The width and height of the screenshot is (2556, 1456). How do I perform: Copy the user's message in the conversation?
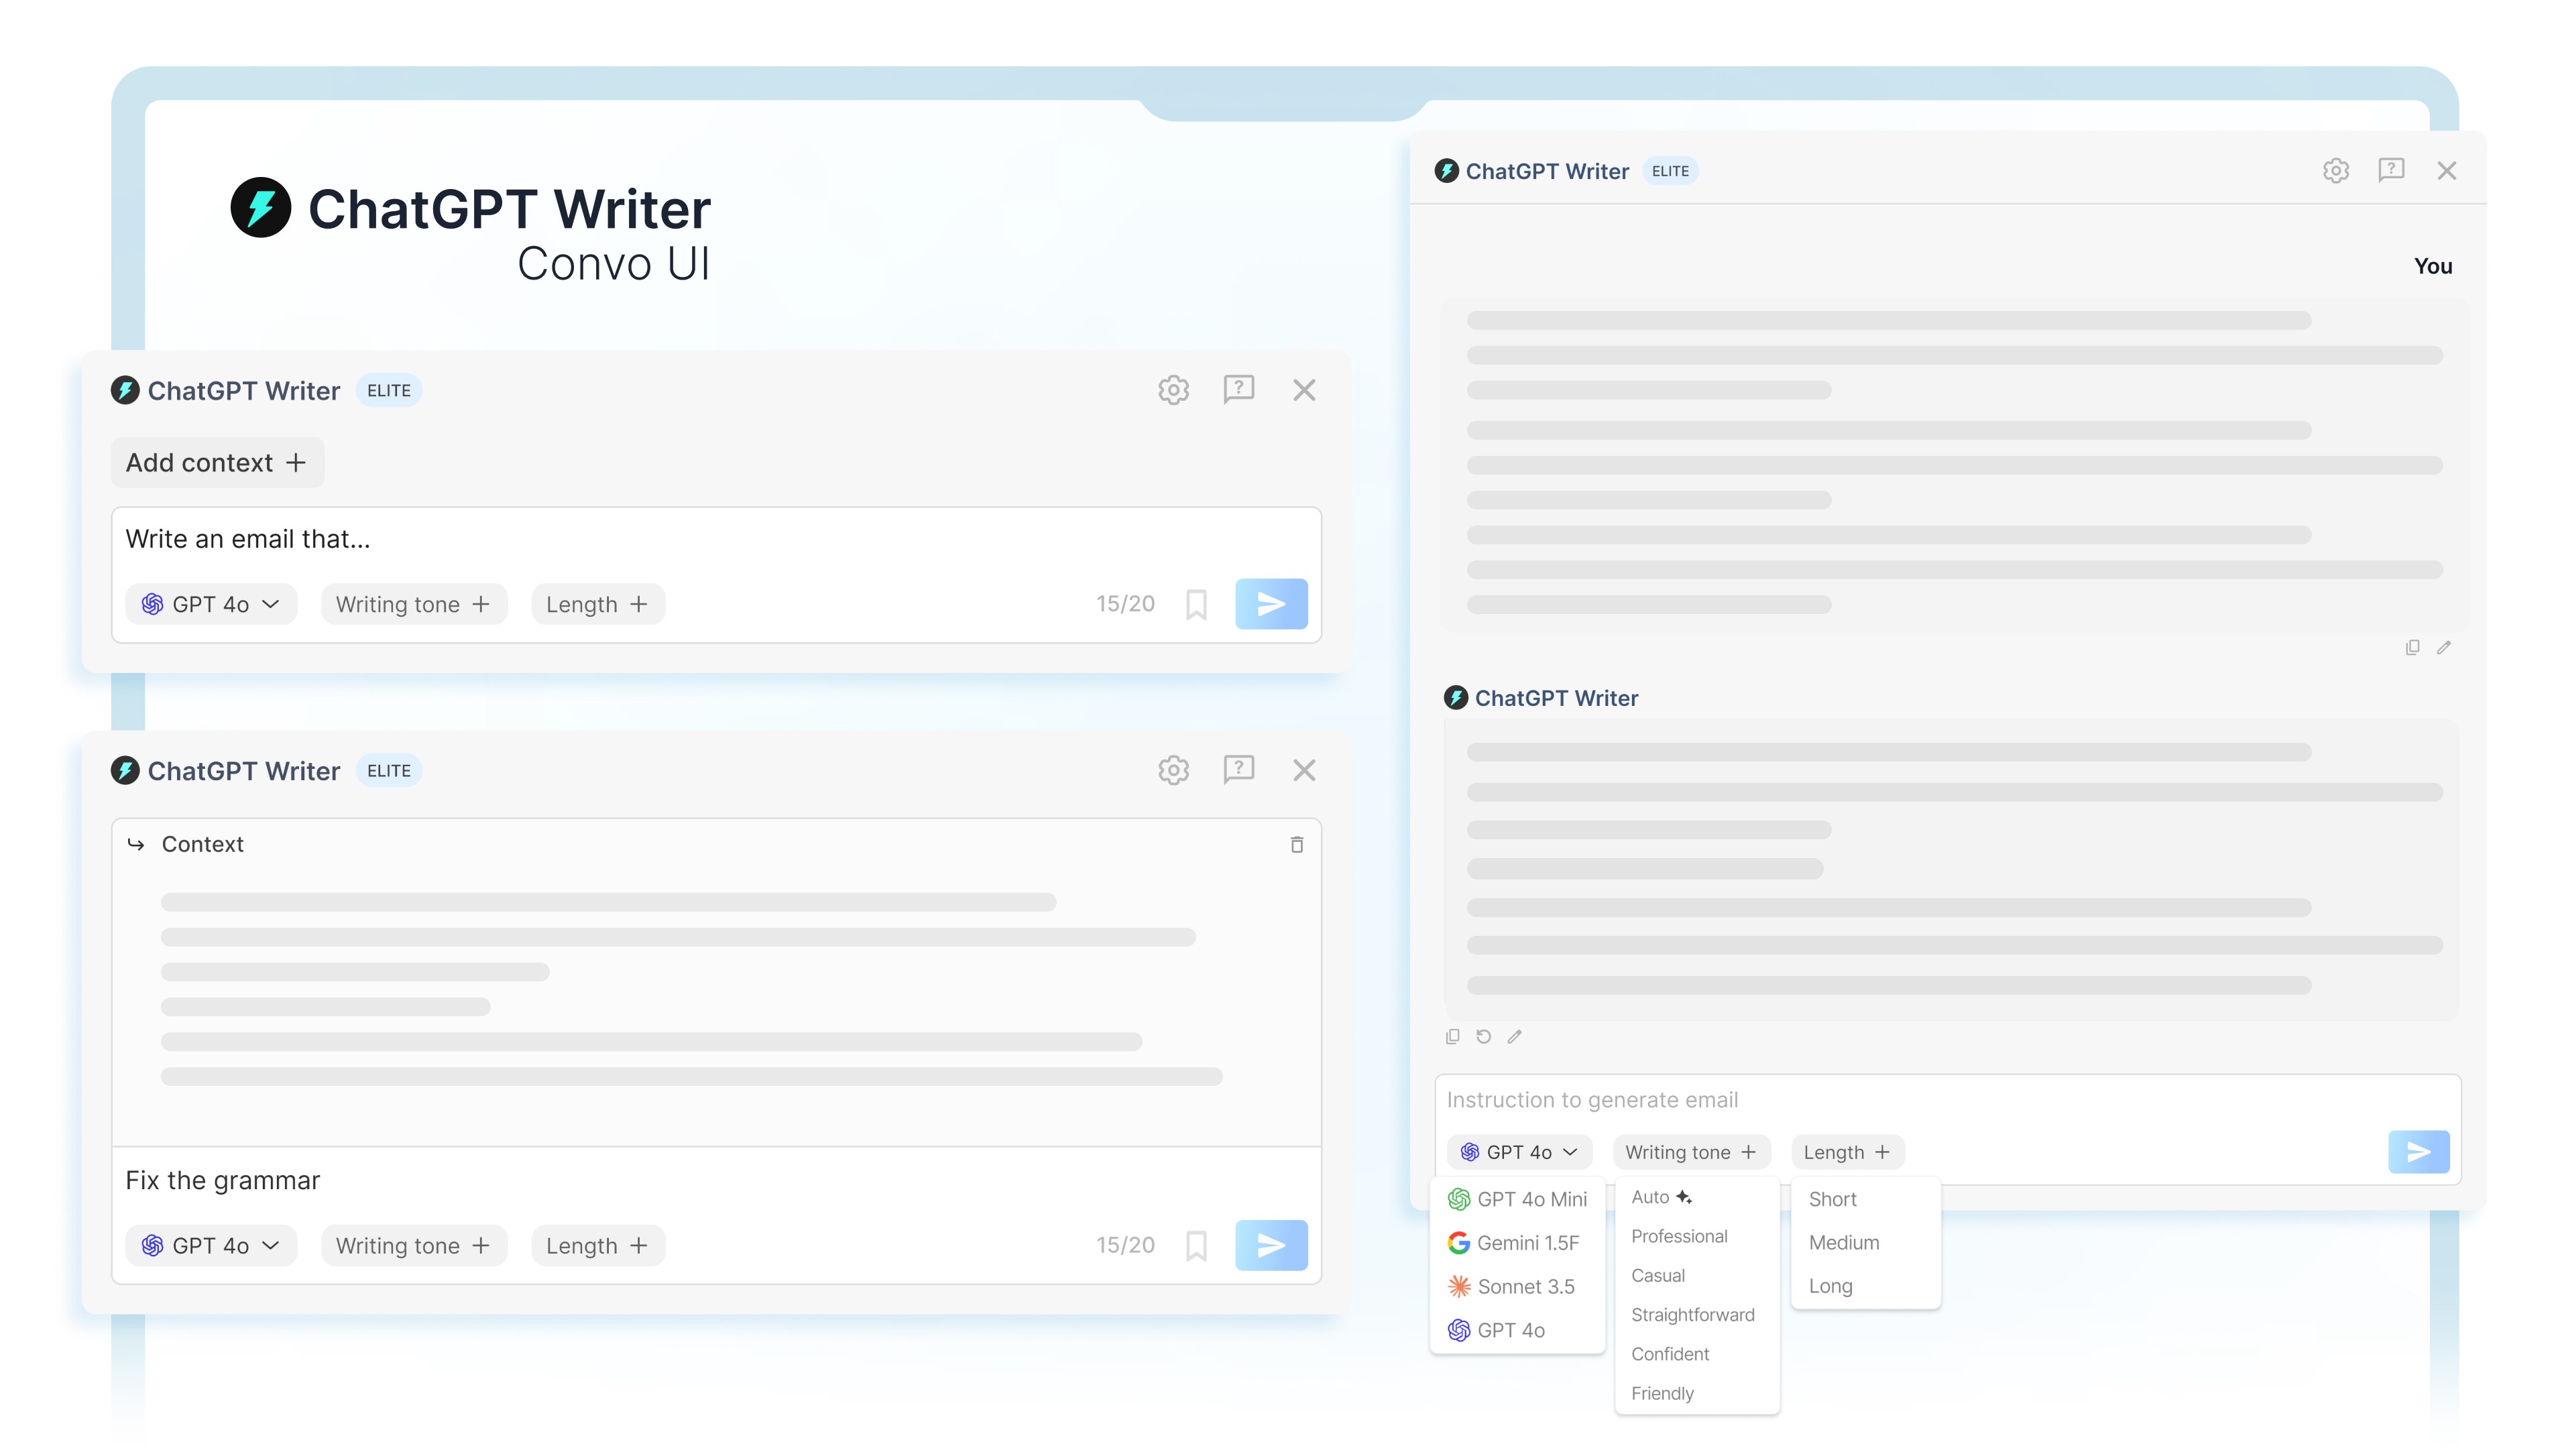tap(2412, 648)
